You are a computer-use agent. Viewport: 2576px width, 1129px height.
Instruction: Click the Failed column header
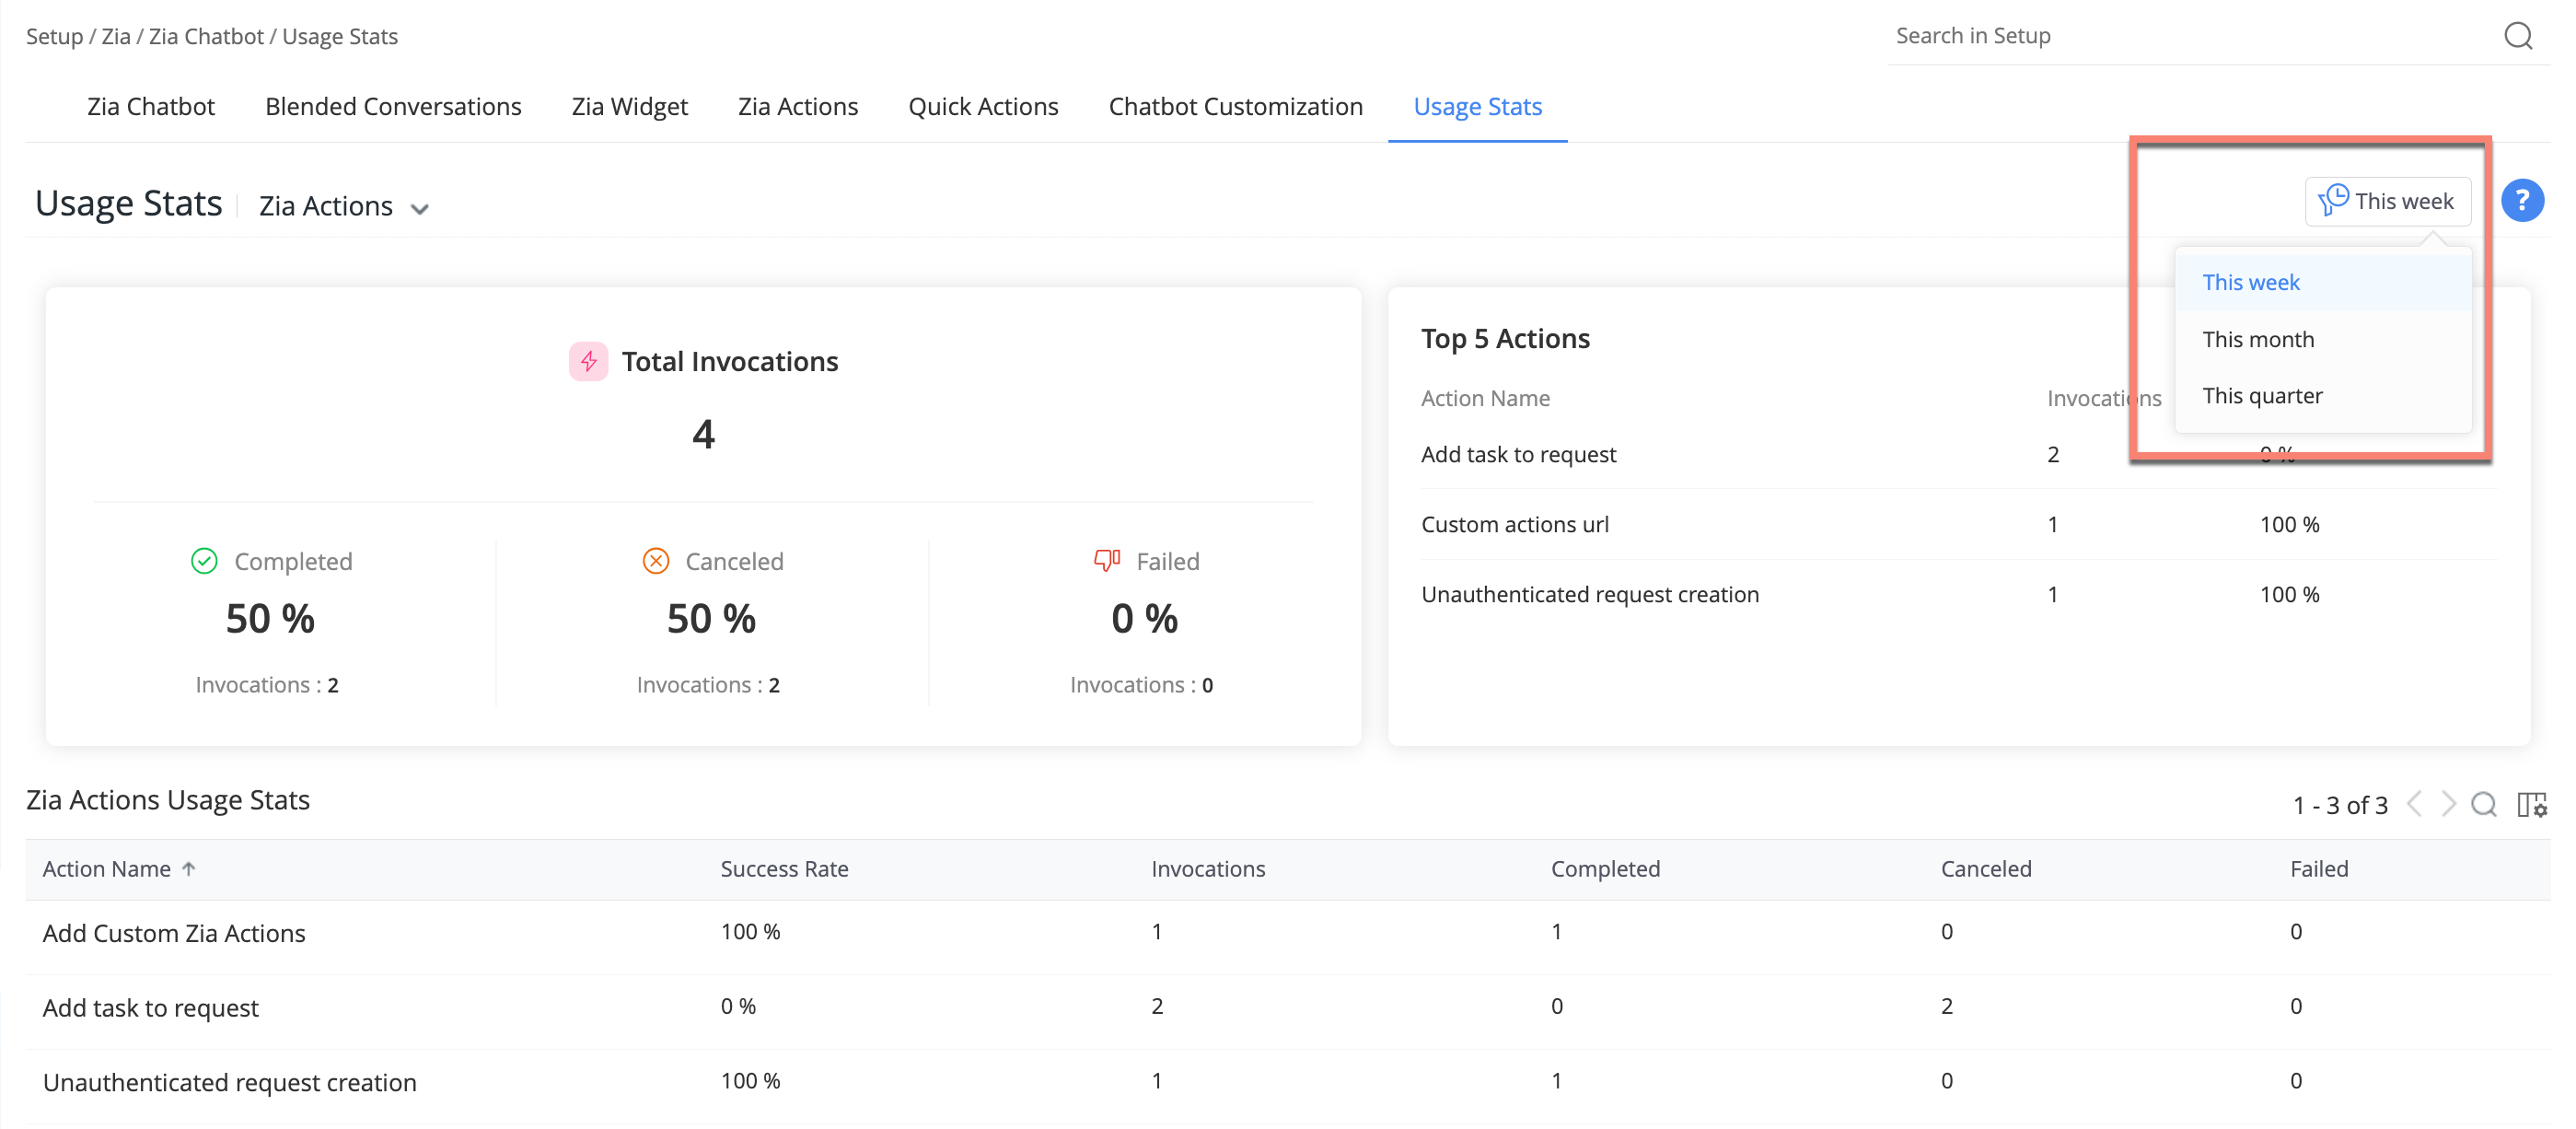[x=2319, y=869]
